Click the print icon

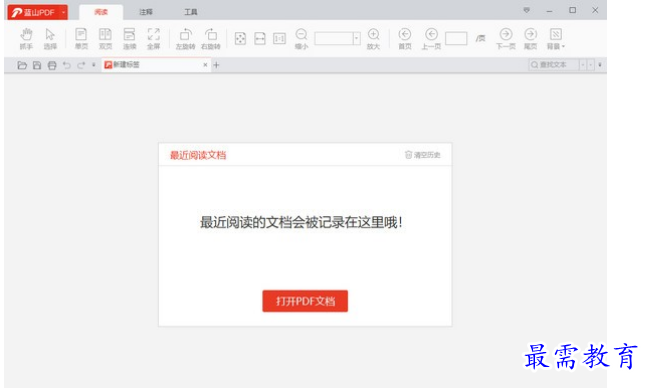[x=52, y=65]
